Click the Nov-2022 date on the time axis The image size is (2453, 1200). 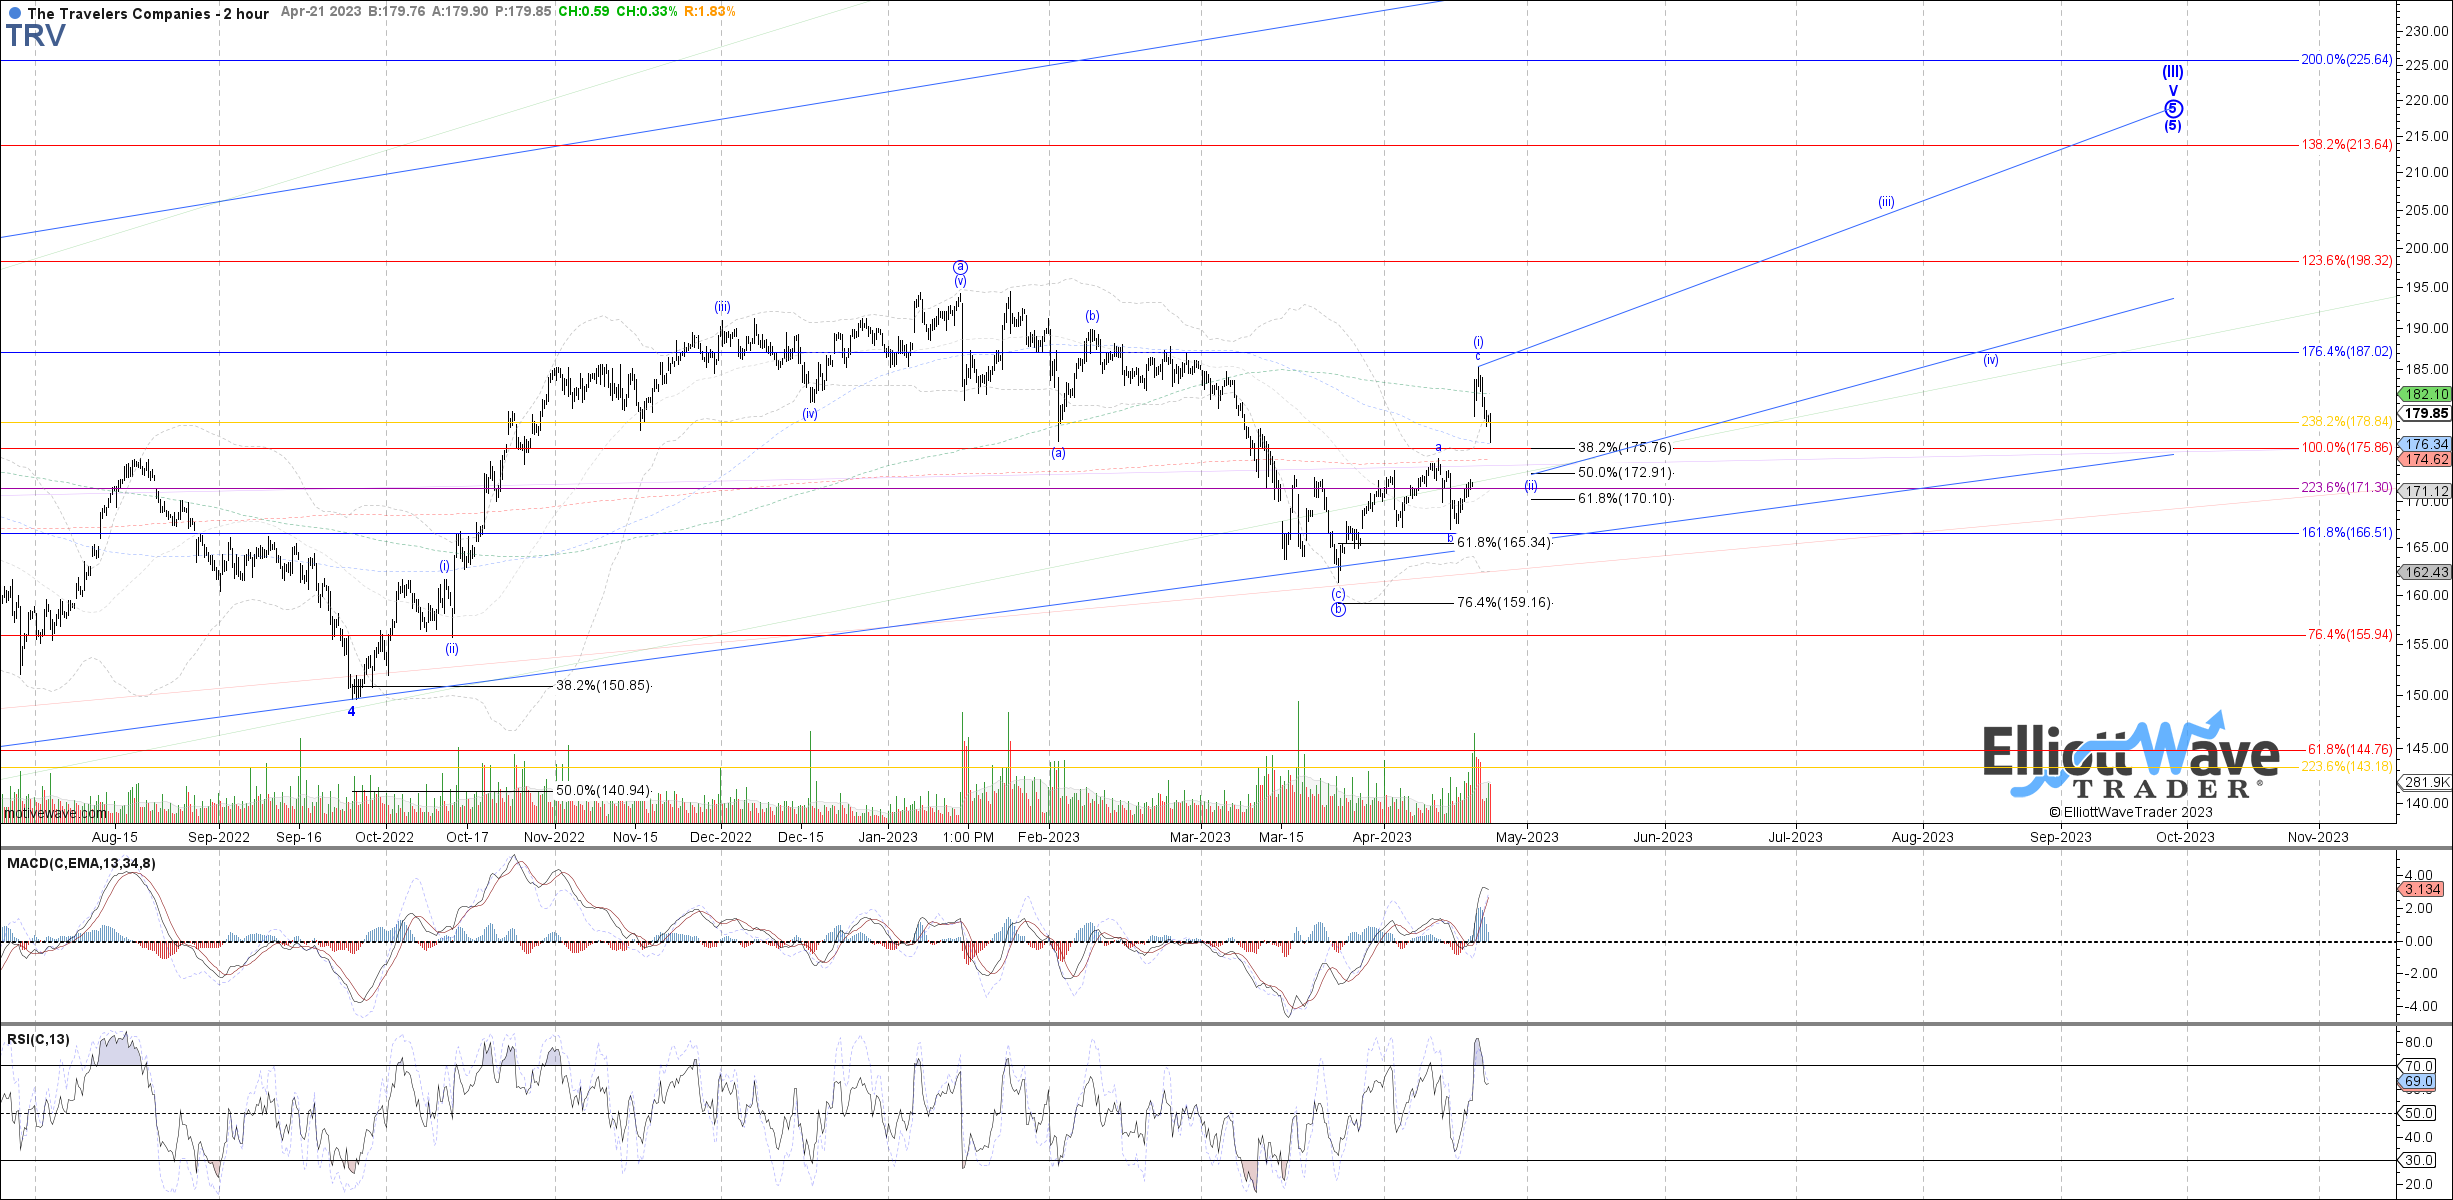554,837
